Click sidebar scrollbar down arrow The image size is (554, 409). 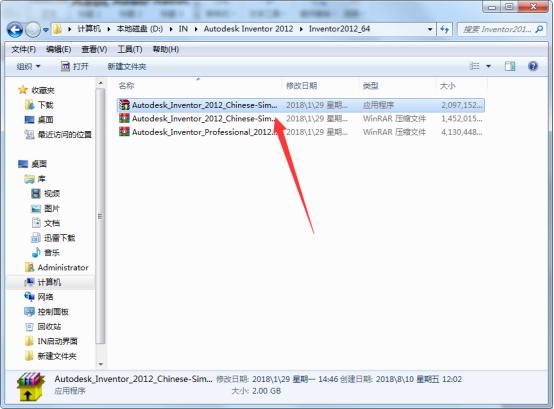point(100,364)
